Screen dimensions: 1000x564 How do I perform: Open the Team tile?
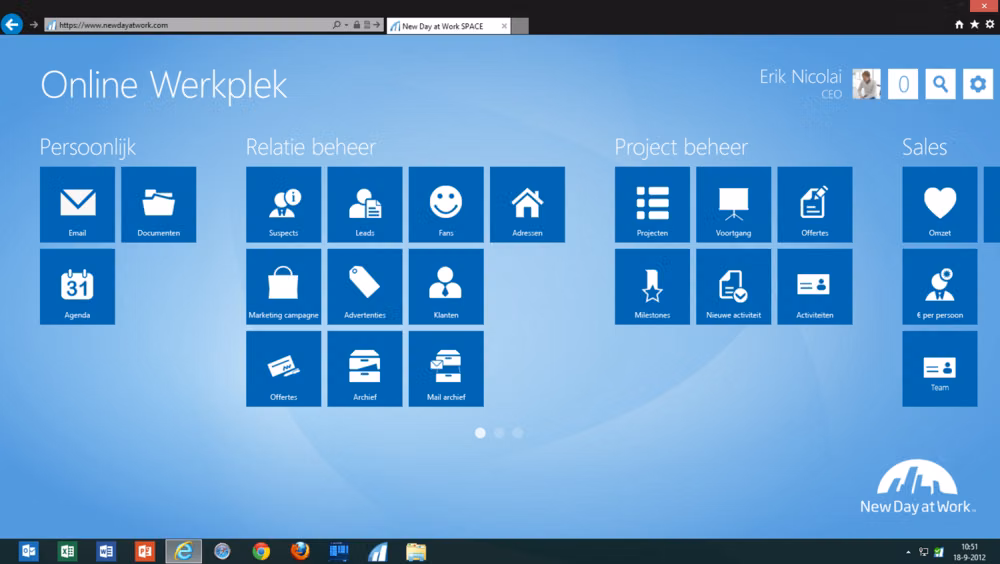tap(940, 369)
